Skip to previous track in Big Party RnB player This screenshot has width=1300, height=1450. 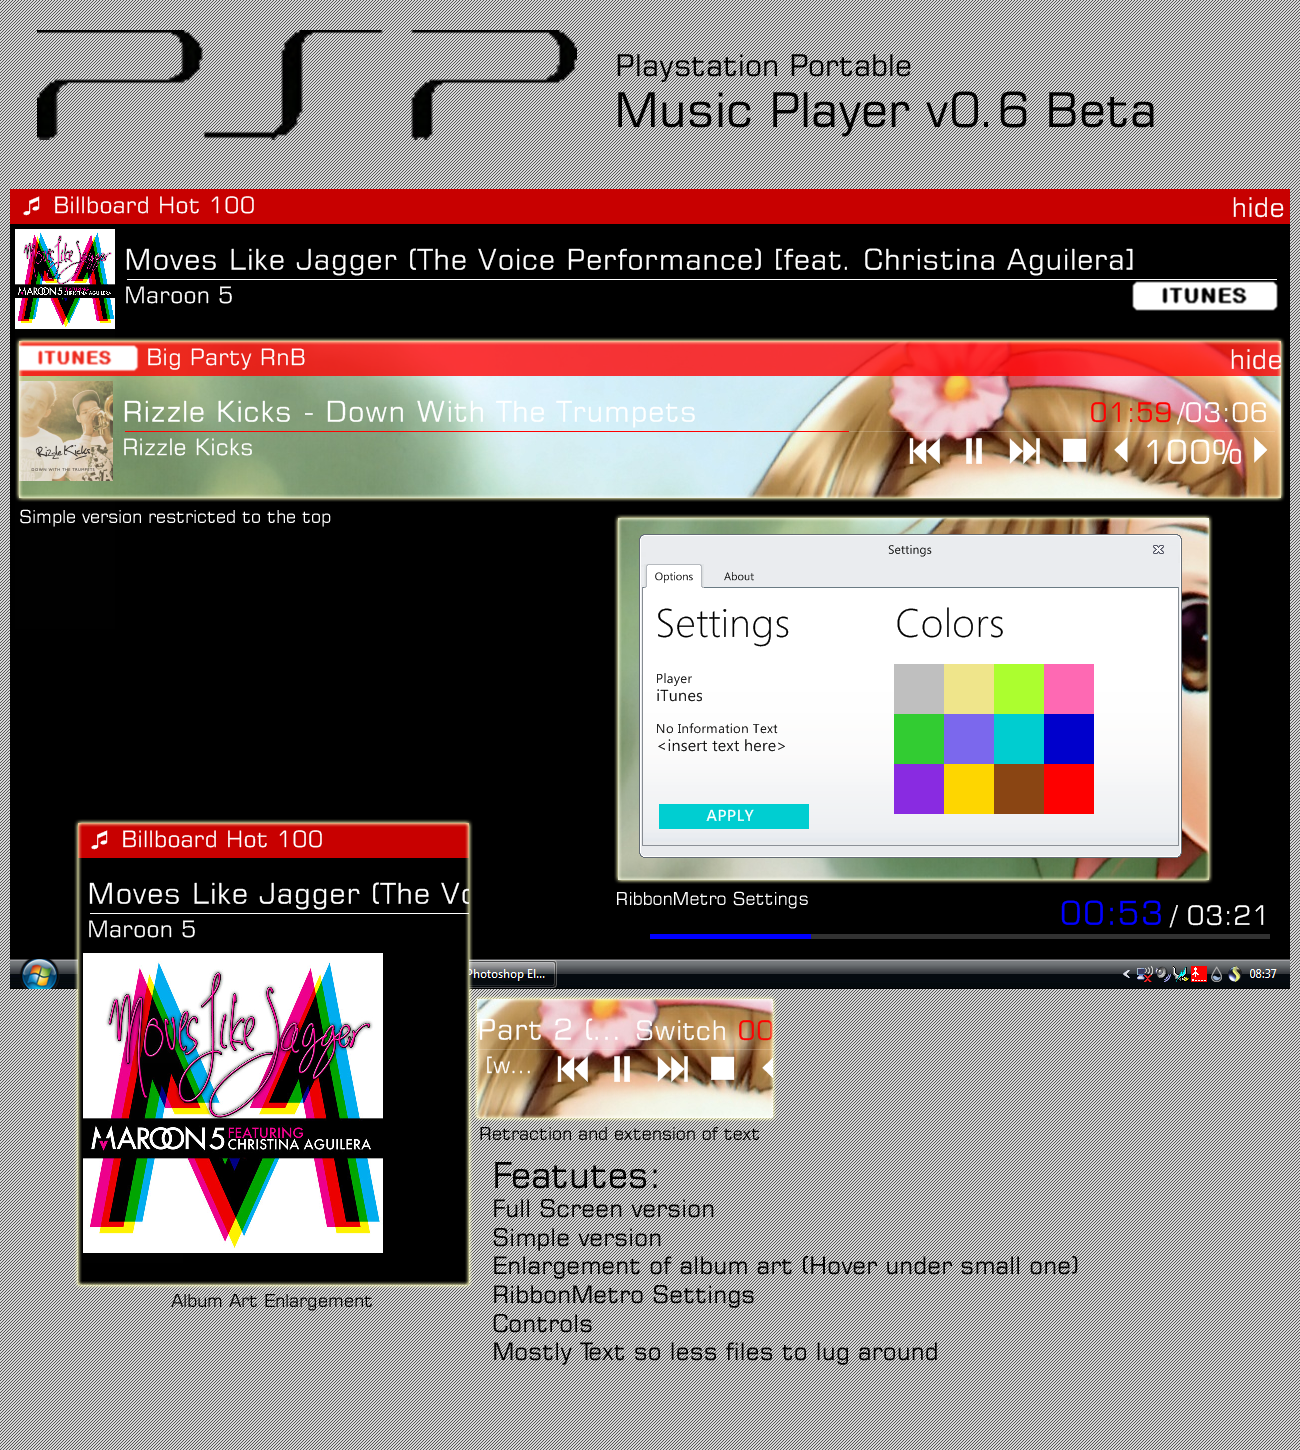pyautogui.click(x=925, y=451)
